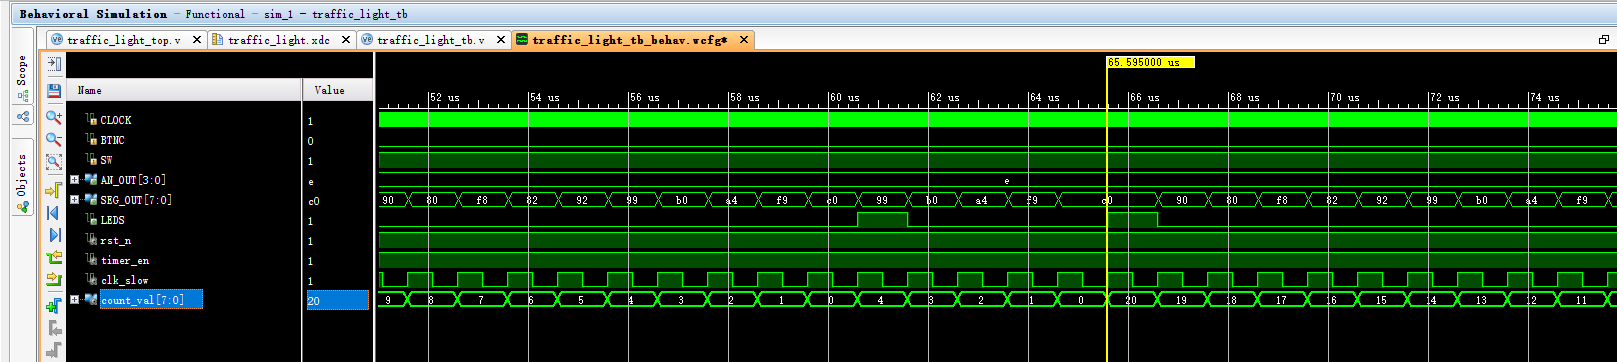Click the Zoom fit icon
The width and height of the screenshot is (1617, 362).
click(54, 161)
